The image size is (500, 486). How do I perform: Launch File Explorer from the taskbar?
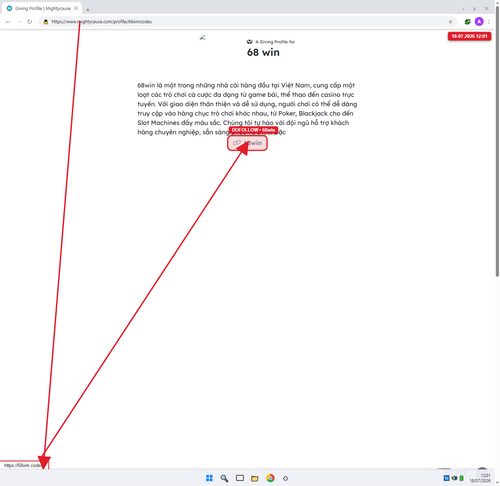(x=255, y=478)
